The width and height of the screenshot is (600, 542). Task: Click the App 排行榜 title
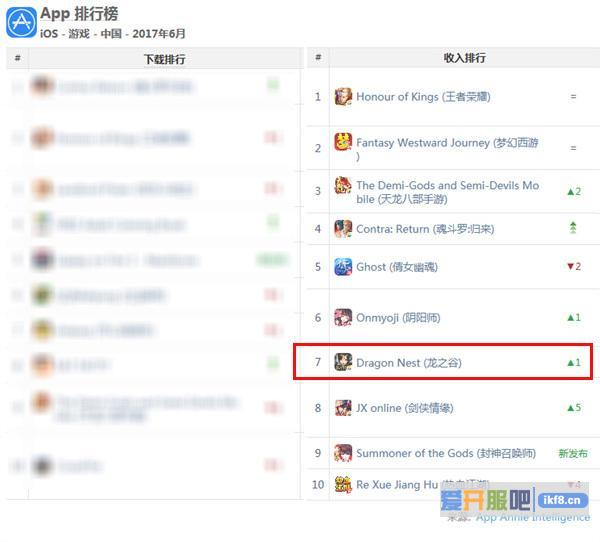click(x=79, y=14)
